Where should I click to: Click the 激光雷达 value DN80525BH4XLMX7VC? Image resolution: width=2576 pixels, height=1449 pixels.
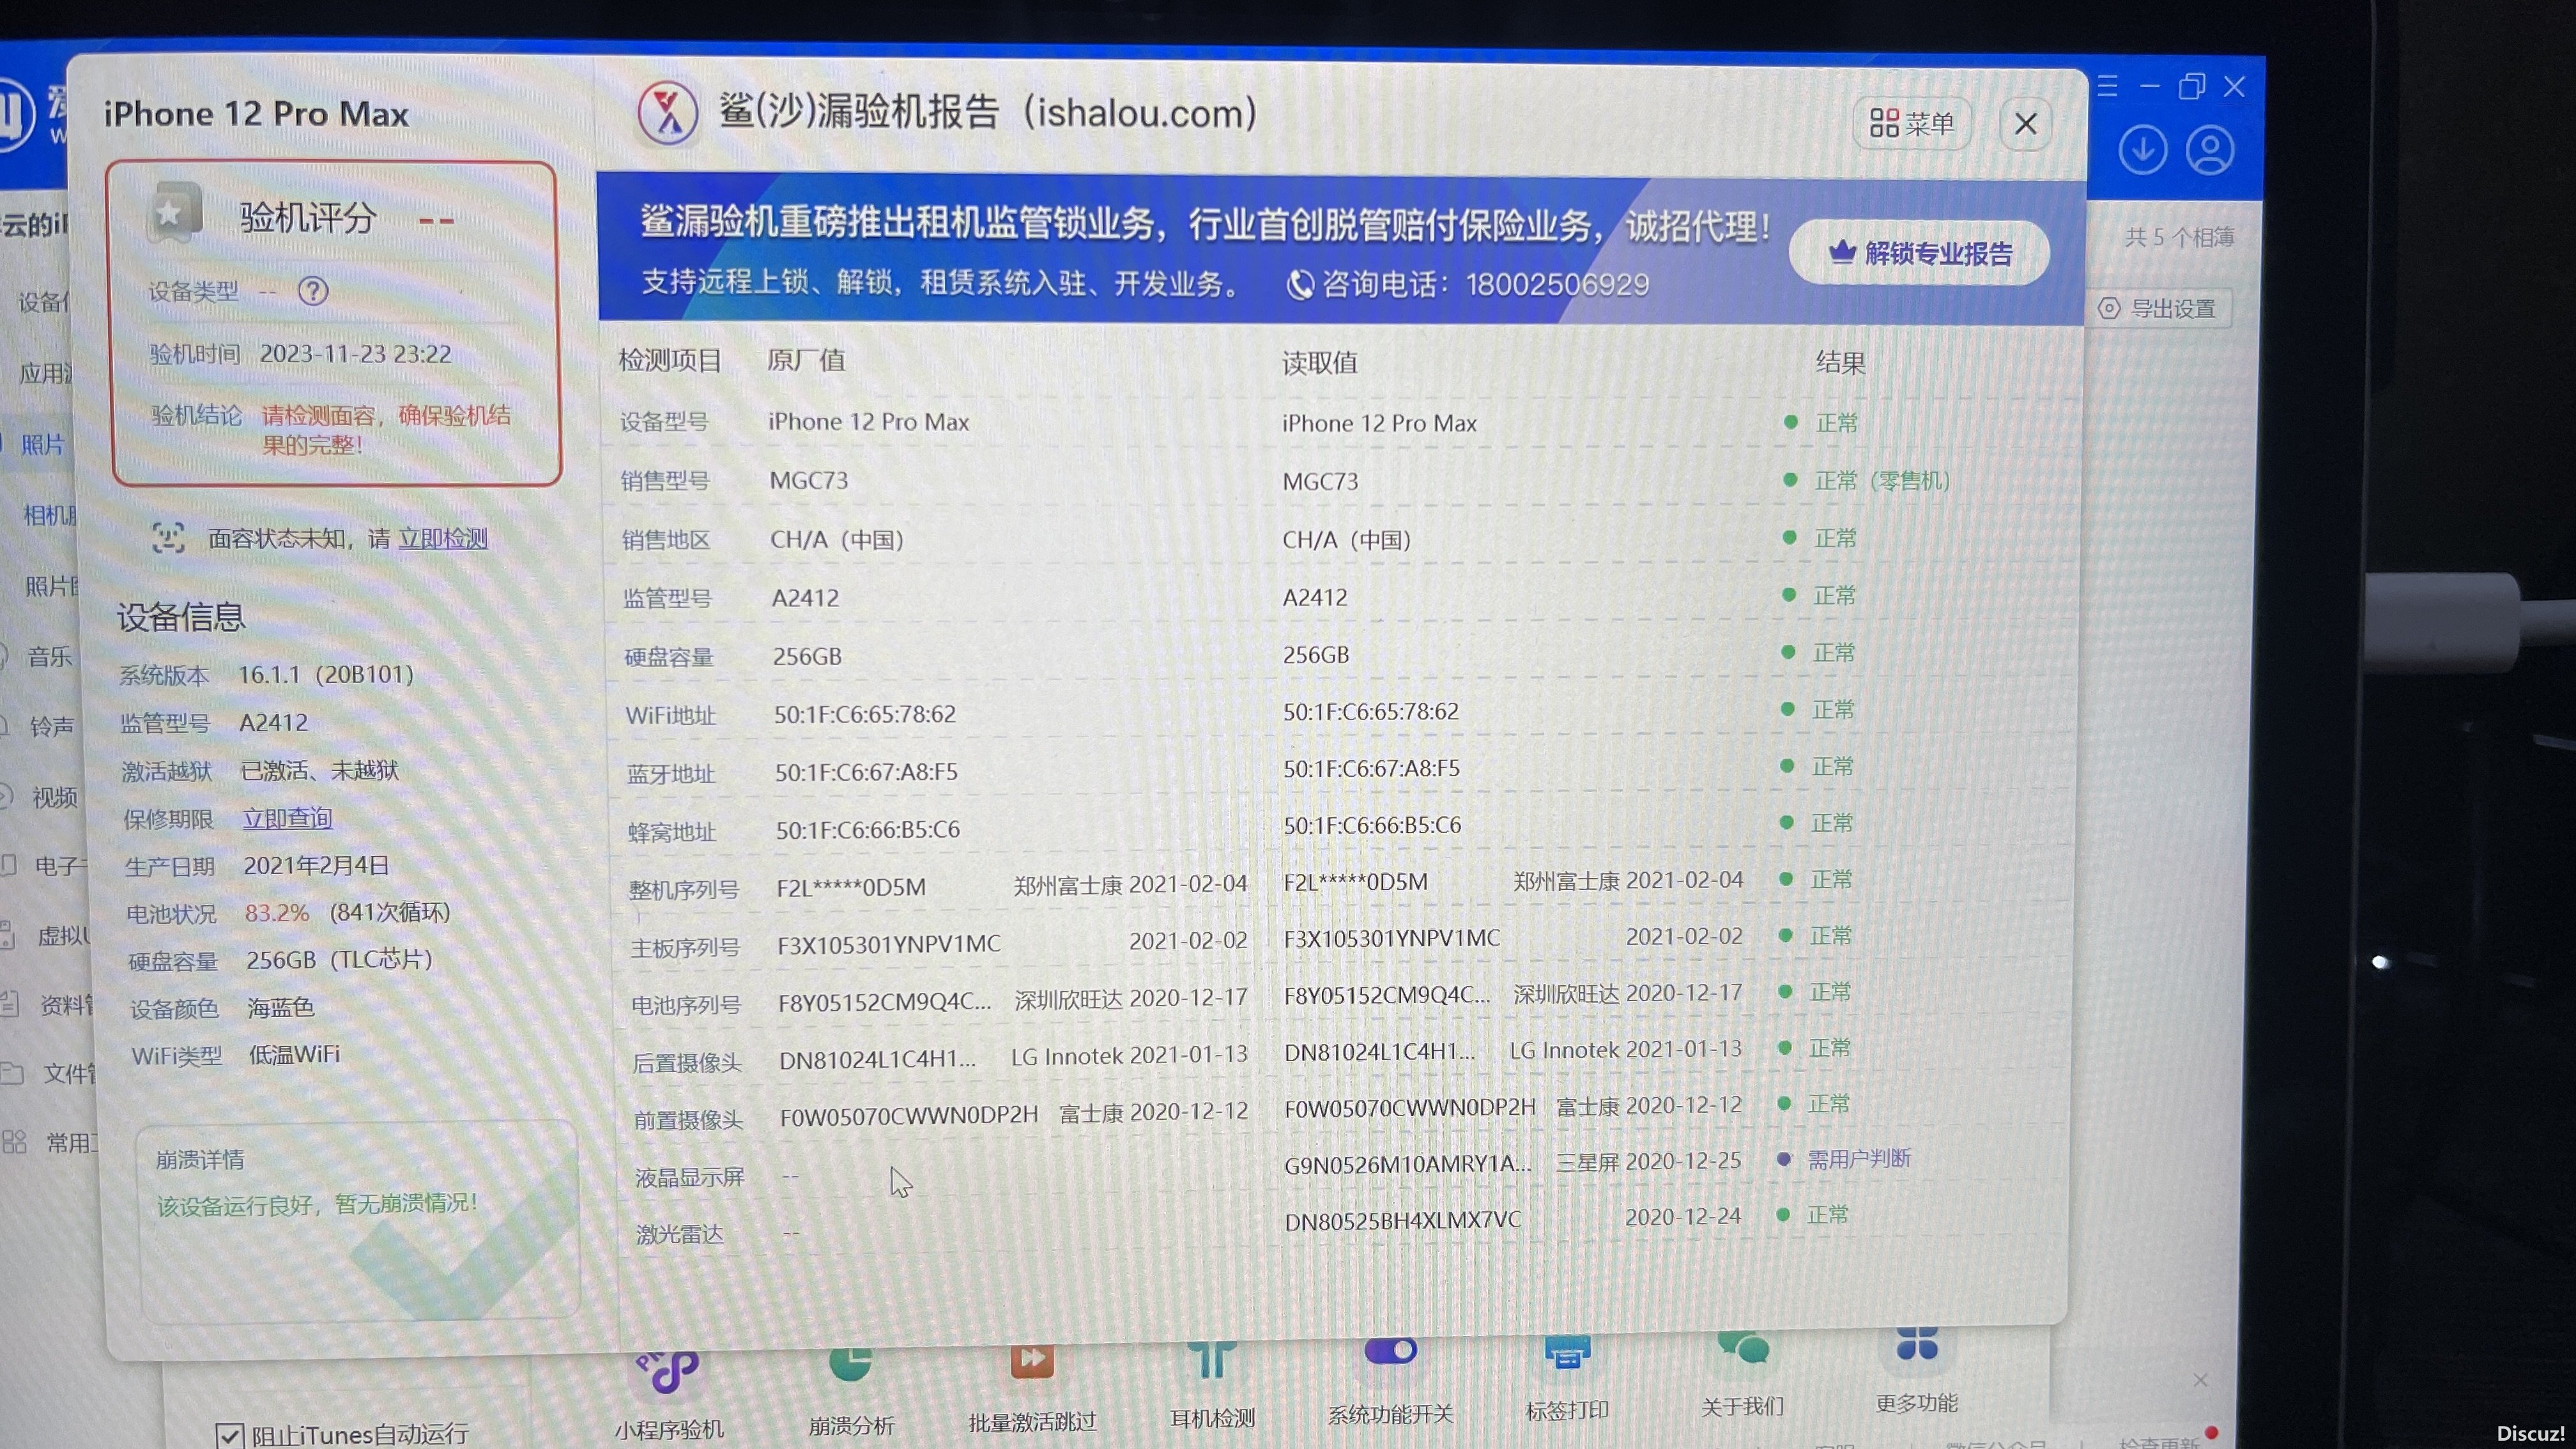(x=1402, y=1221)
